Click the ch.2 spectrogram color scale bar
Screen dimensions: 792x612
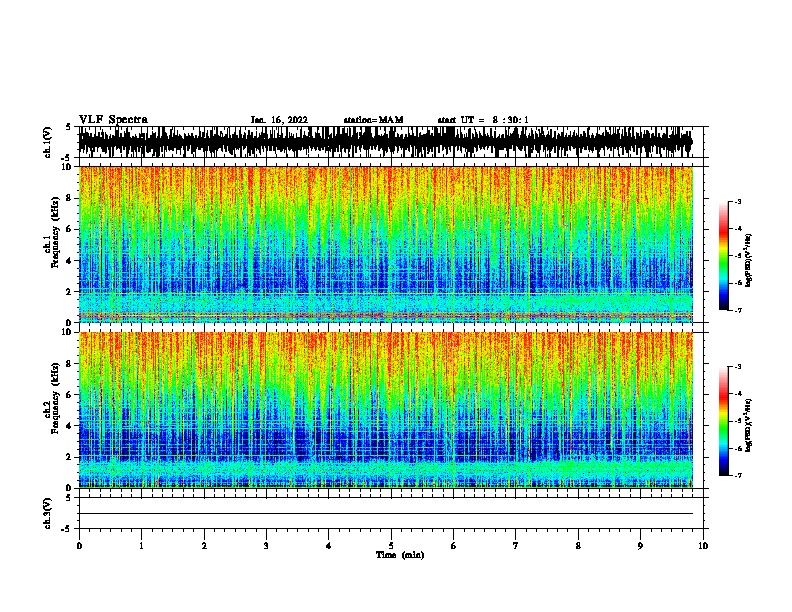tap(724, 421)
